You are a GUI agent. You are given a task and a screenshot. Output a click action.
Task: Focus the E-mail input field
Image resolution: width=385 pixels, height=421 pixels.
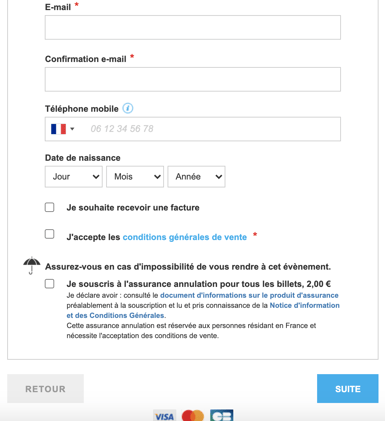(193, 27)
